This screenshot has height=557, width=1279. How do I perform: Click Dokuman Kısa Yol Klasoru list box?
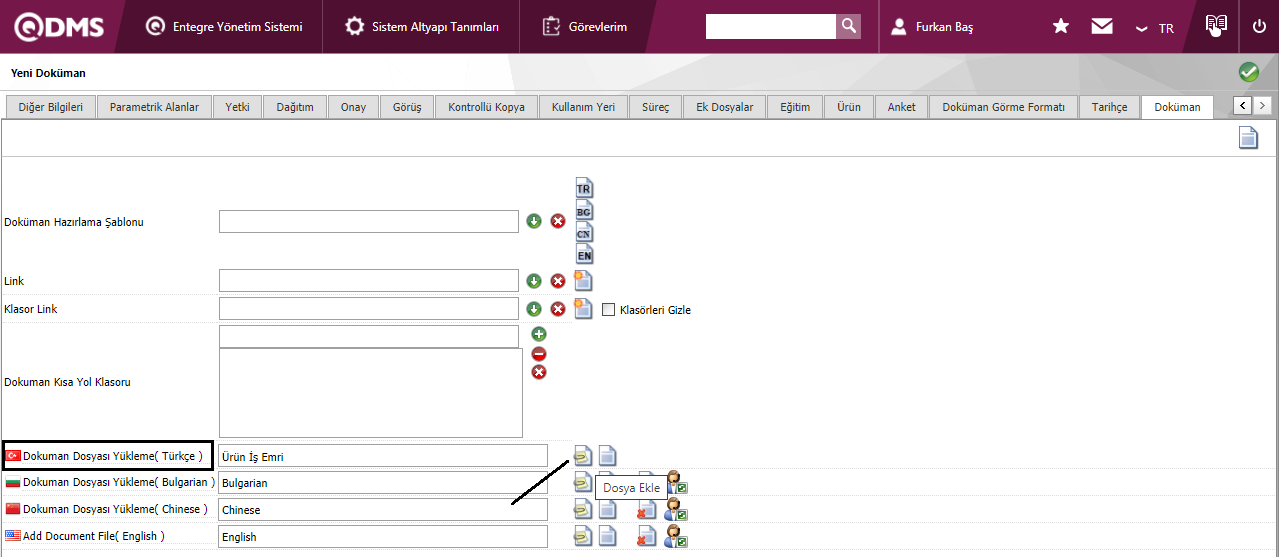point(371,393)
